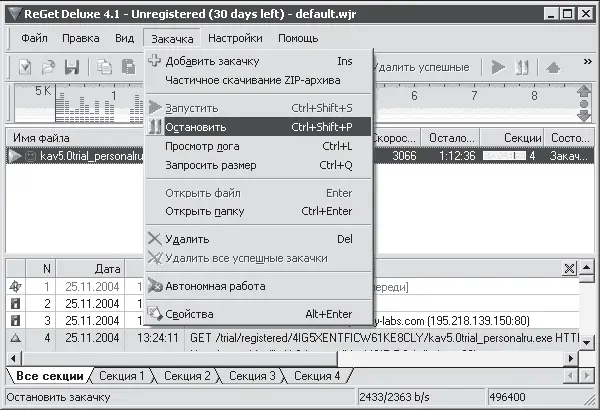Sort by the Секции column header
The width and height of the screenshot is (600, 410).
click(523, 137)
